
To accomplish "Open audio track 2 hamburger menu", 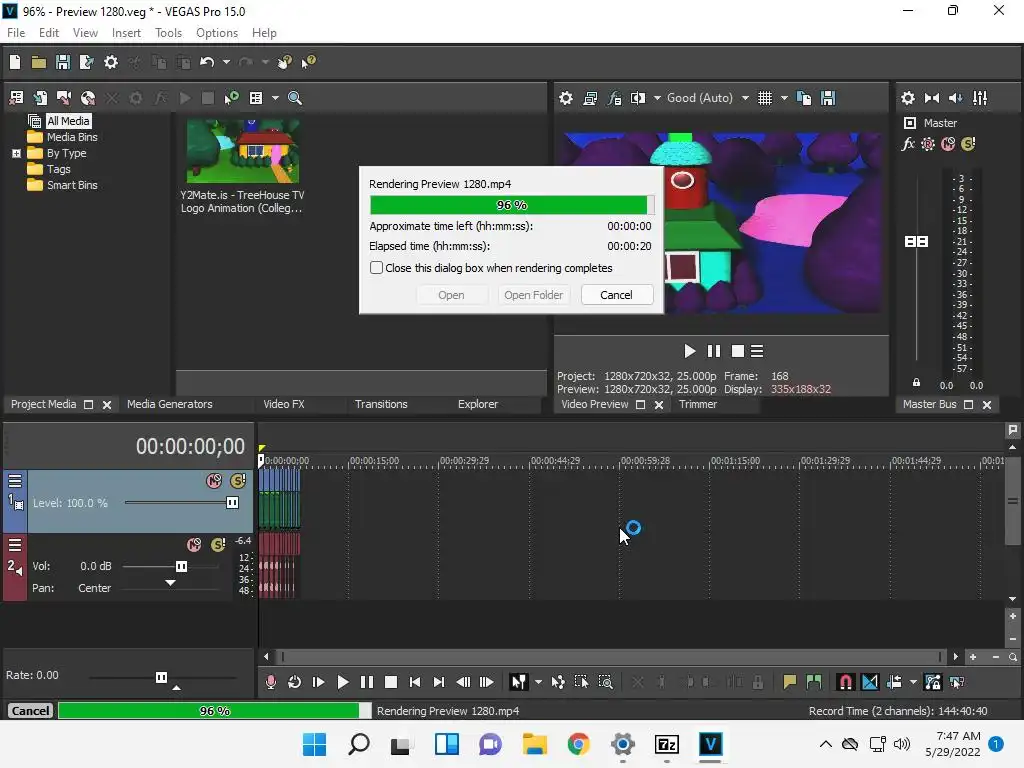I will [15, 545].
